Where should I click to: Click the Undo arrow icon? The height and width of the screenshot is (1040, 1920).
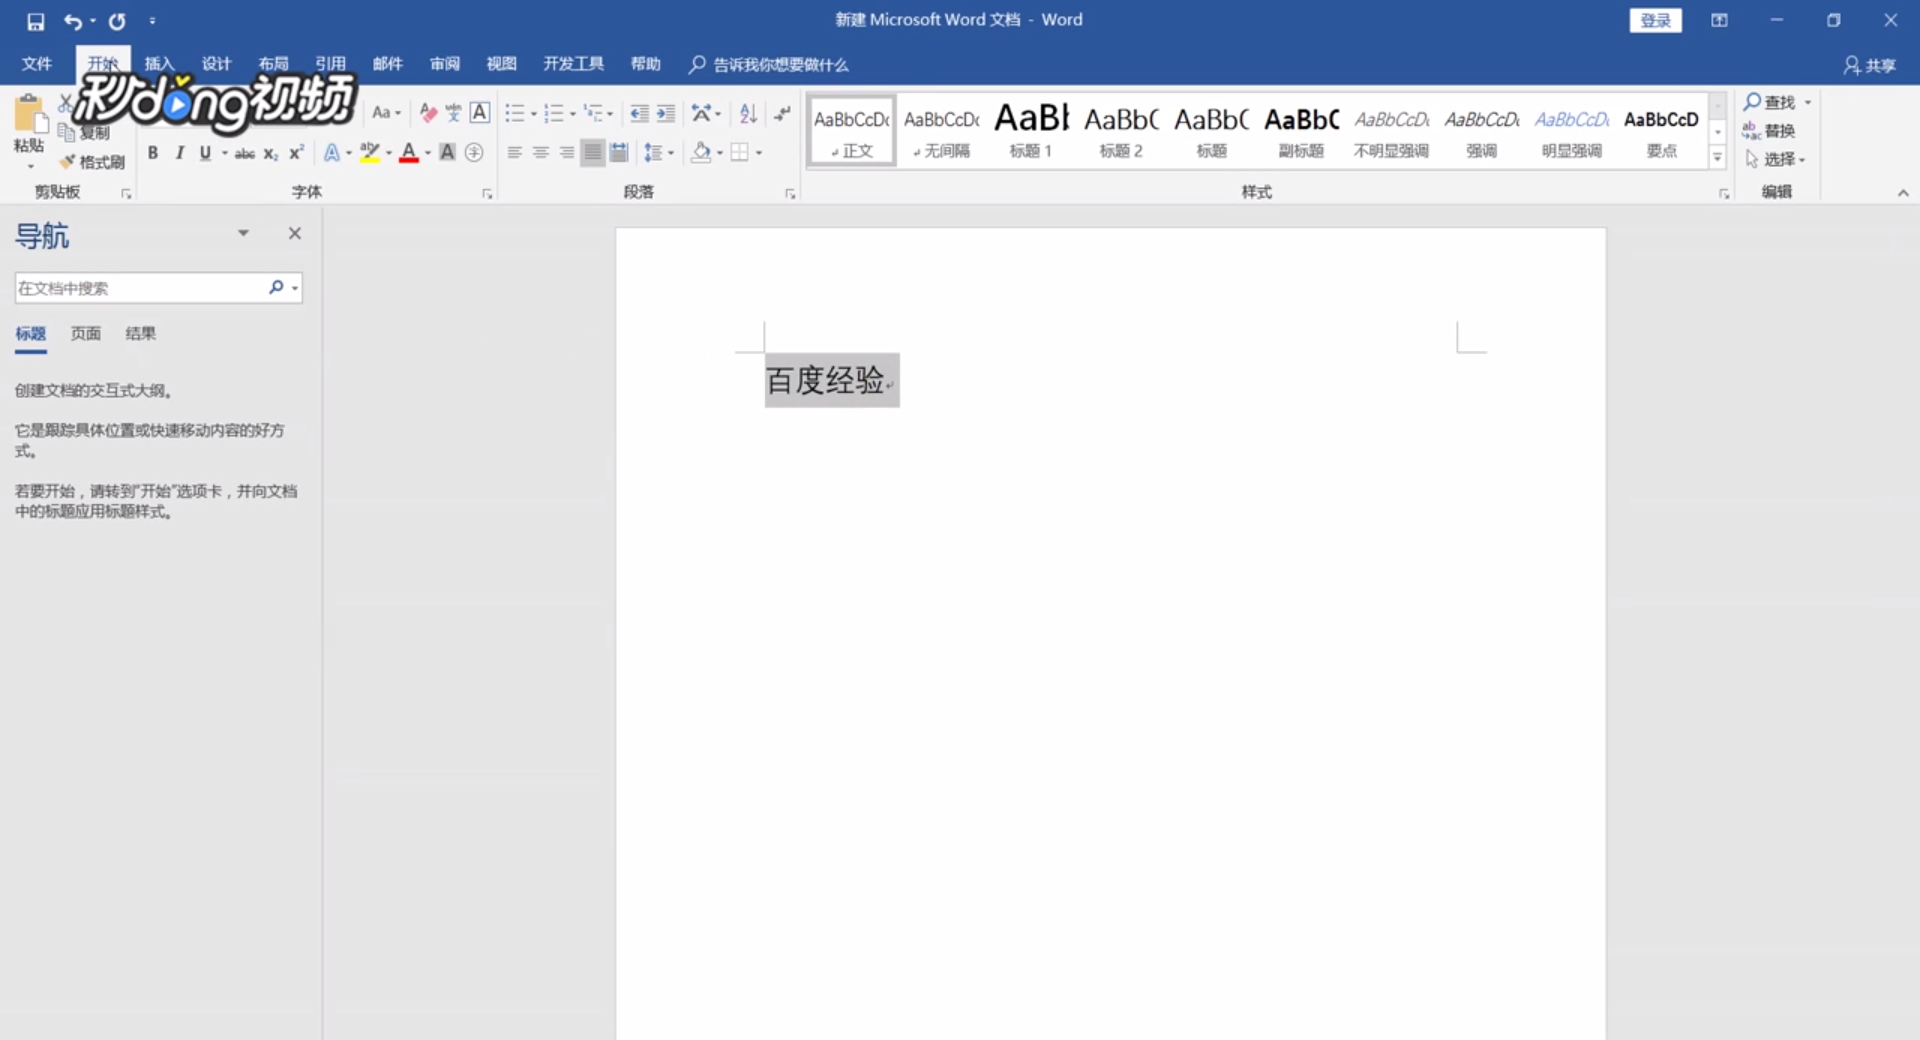click(x=73, y=21)
